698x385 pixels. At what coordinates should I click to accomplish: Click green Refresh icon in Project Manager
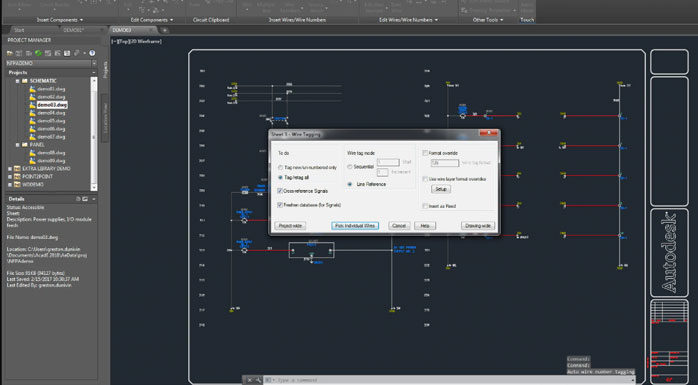click(x=38, y=53)
